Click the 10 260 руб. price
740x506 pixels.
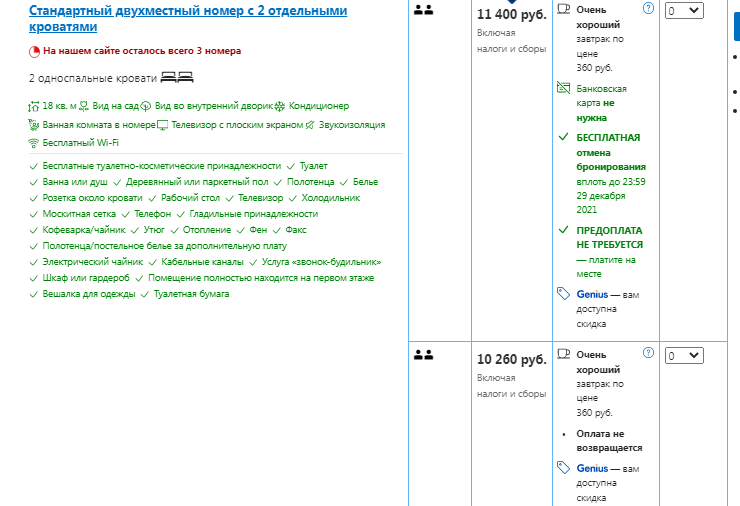[512, 360]
